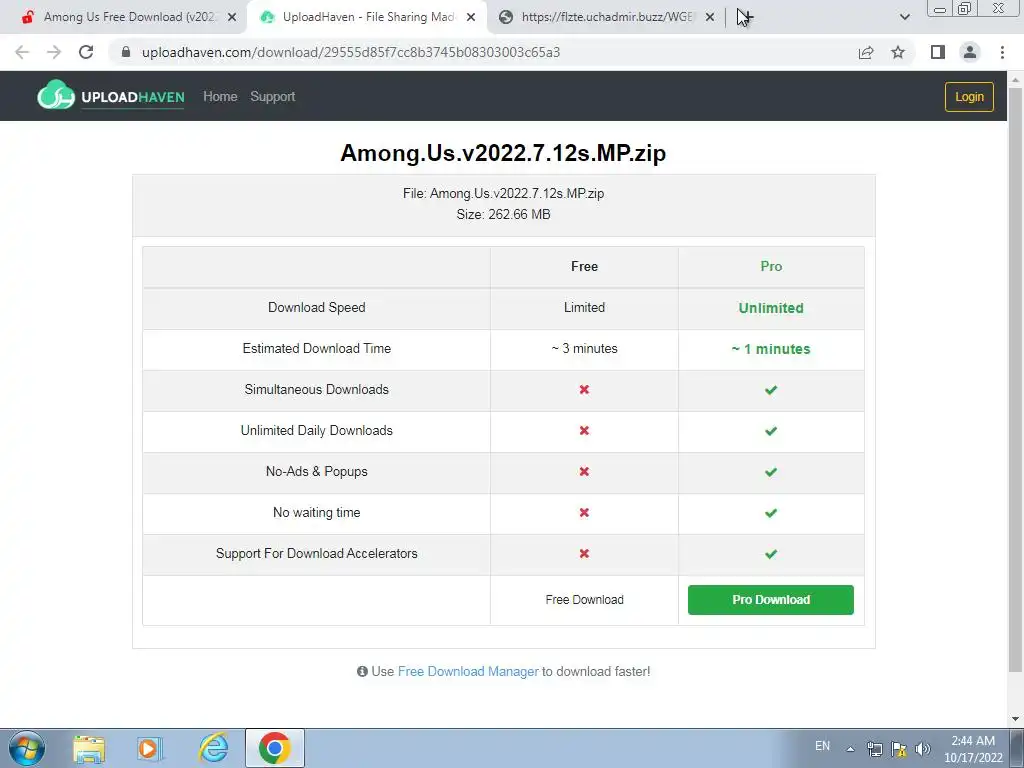This screenshot has height=768, width=1024.
Task: Click red X for Unlimited Daily Downloads
Action: pos(584,430)
